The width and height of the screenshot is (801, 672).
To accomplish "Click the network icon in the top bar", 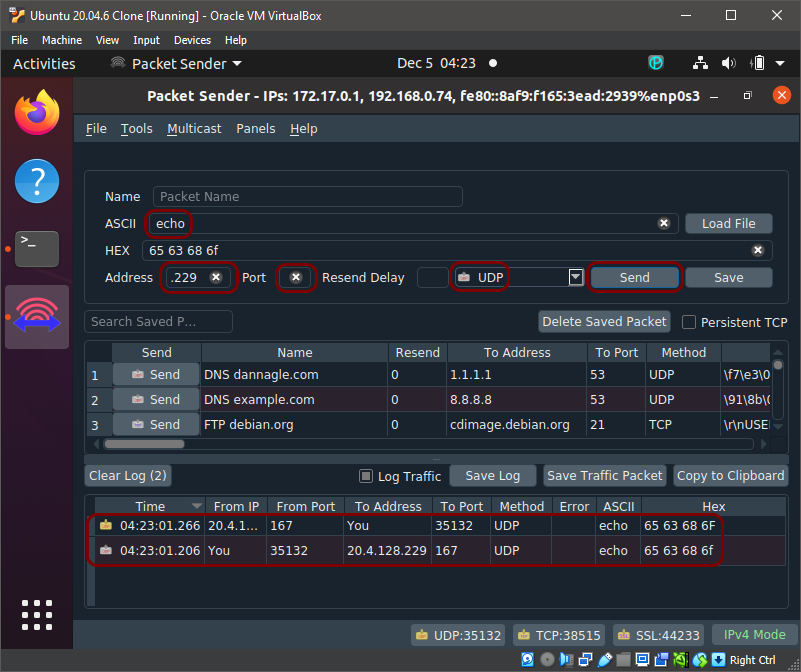I will [700, 63].
